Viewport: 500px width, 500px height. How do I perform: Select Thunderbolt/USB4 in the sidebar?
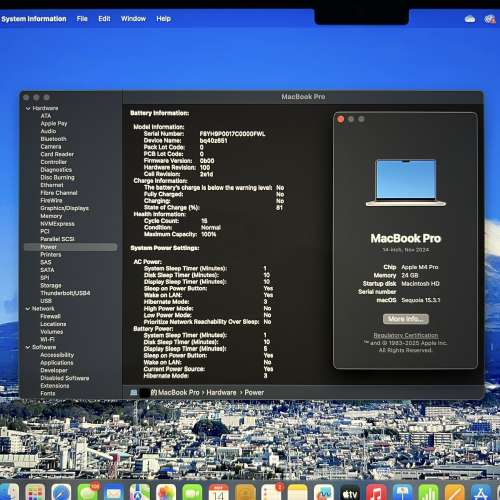coord(65,293)
